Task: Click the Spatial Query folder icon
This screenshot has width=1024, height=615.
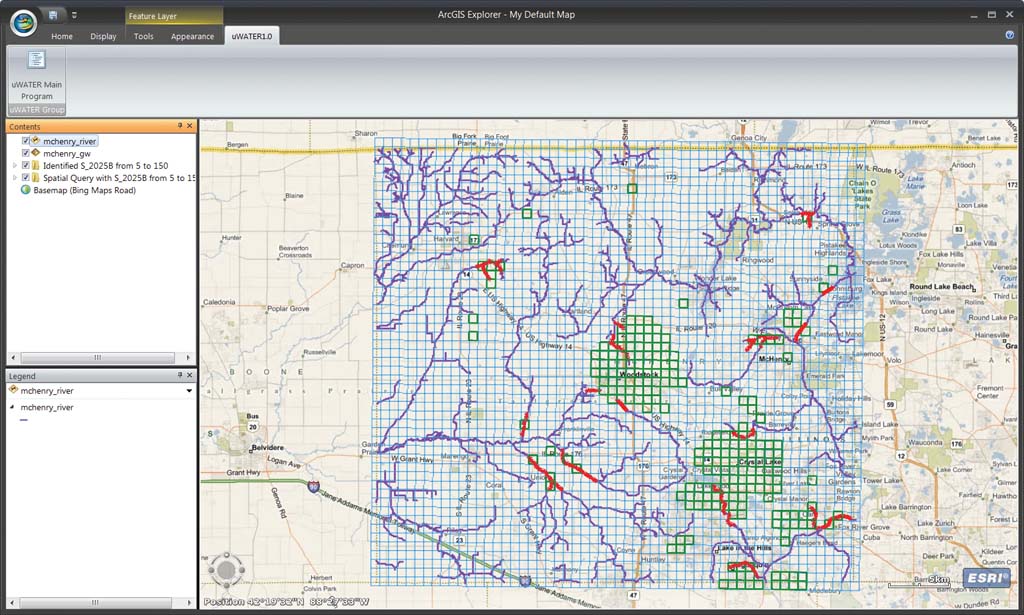Action: 36,178
